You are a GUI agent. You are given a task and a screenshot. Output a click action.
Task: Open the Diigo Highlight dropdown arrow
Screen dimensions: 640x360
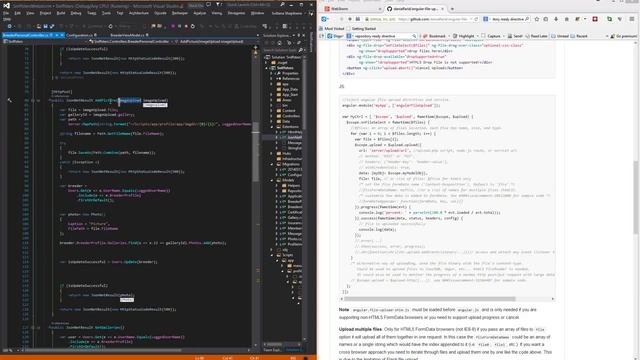pos(478,36)
